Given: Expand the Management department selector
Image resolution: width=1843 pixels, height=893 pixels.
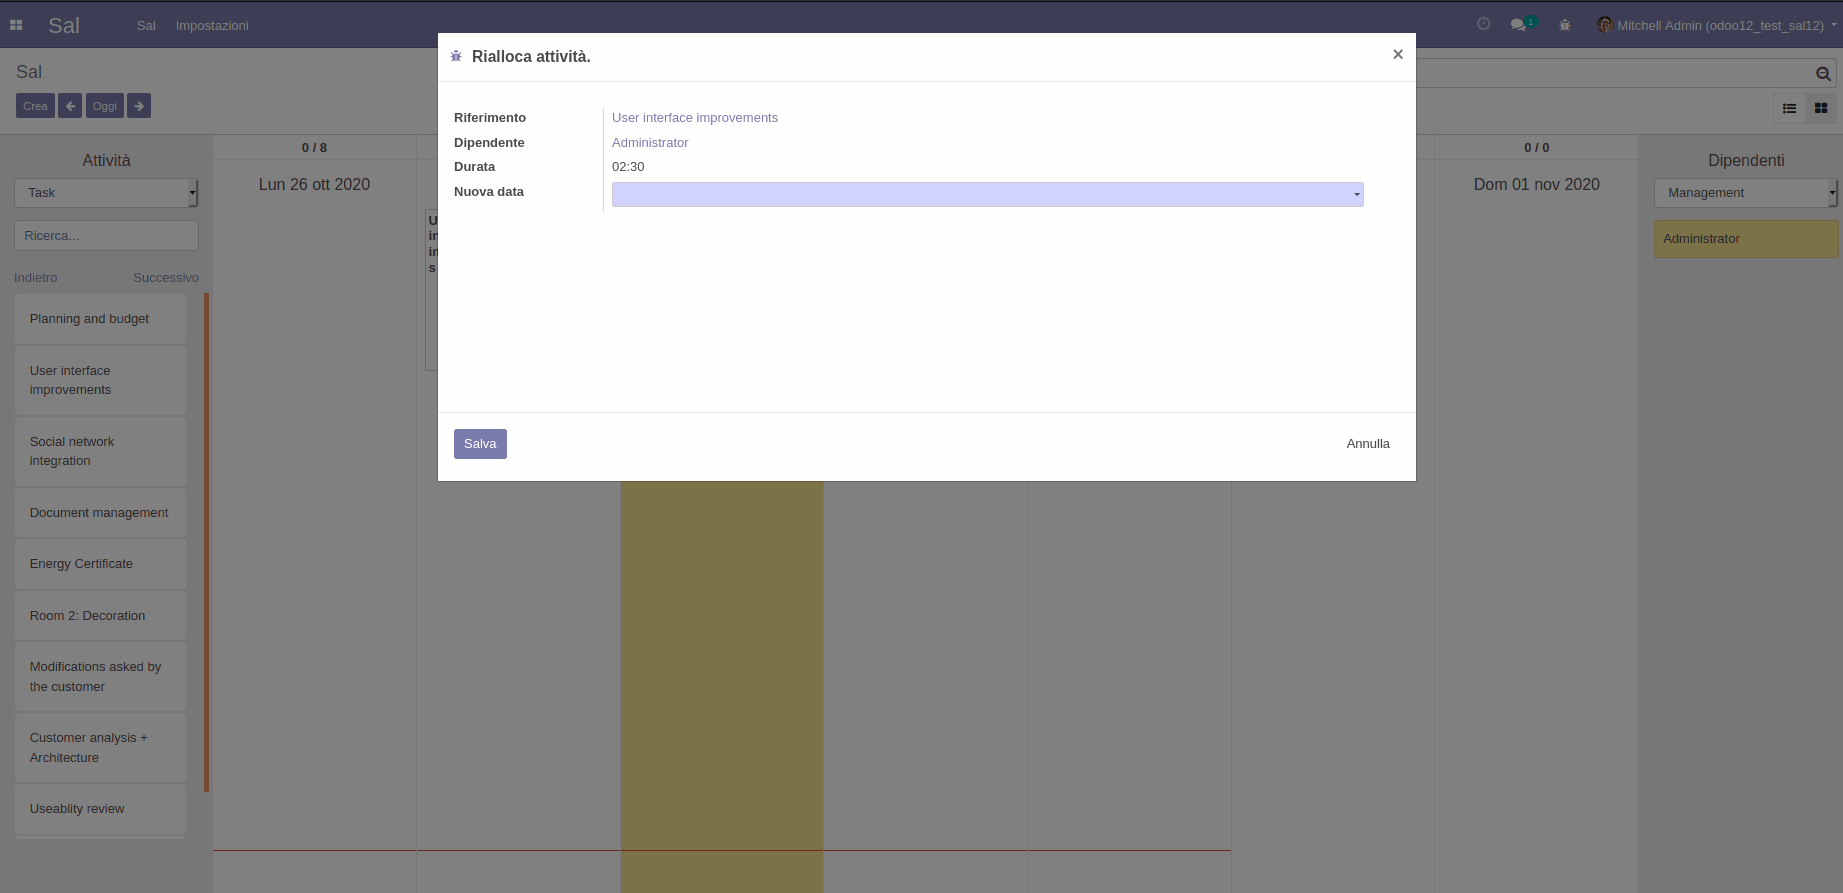Looking at the screenshot, I should tap(1745, 193).
